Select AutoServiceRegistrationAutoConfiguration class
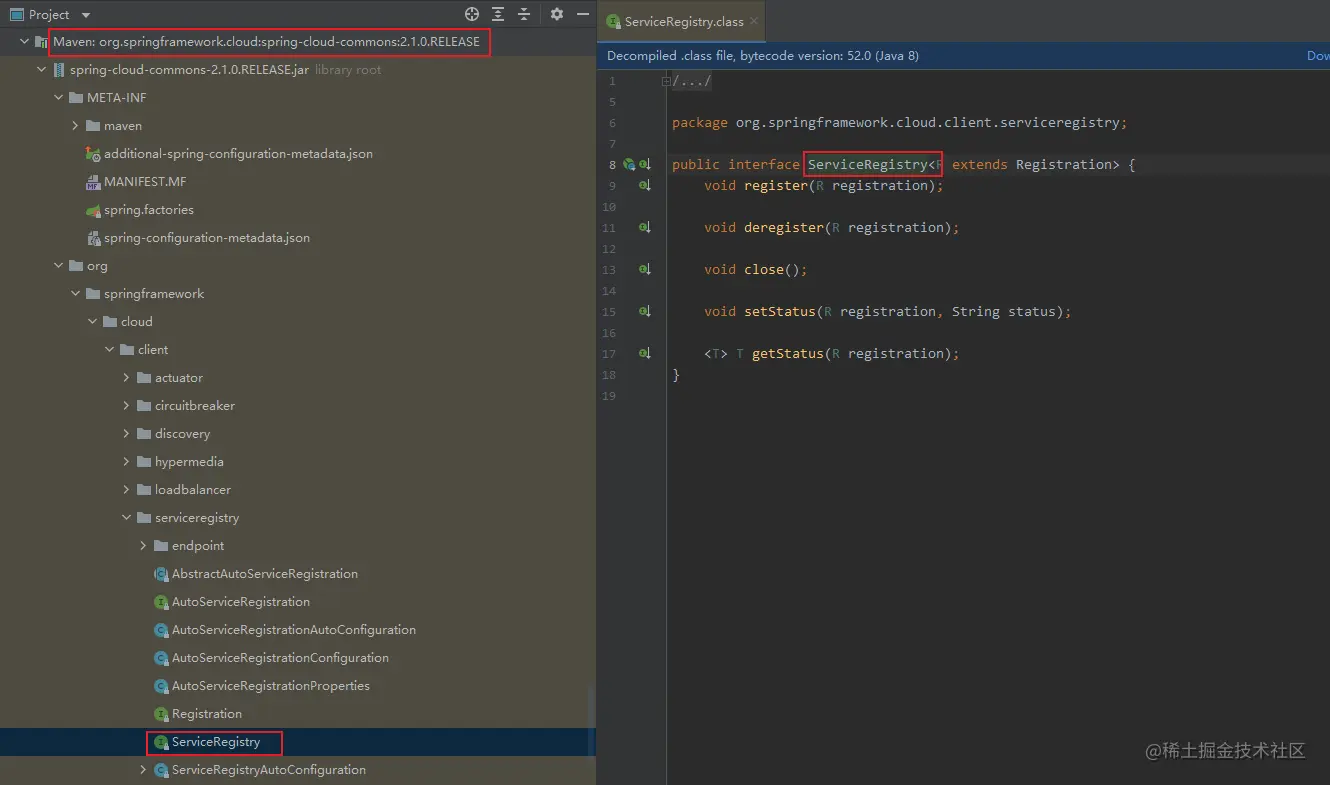 294,630
